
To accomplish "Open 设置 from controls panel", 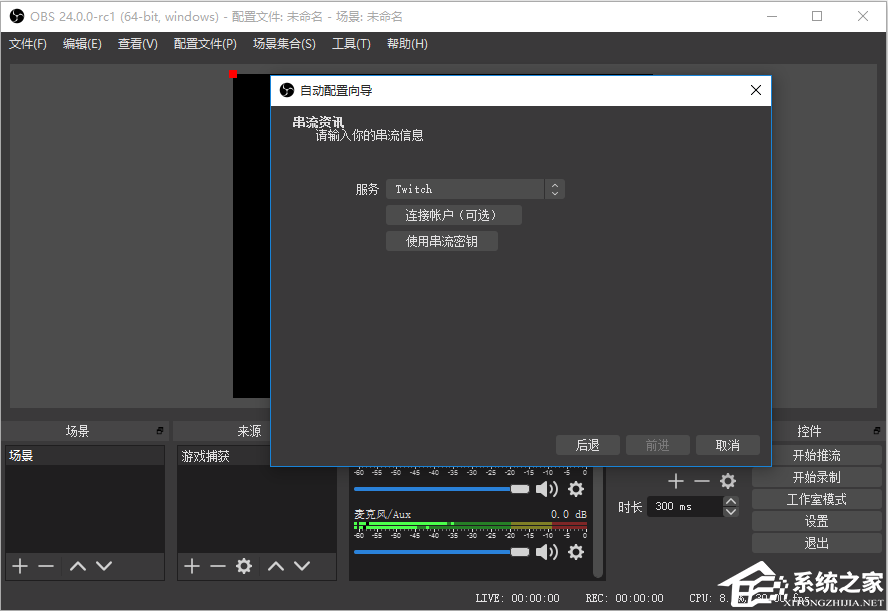I will click(x=816, y=522).
